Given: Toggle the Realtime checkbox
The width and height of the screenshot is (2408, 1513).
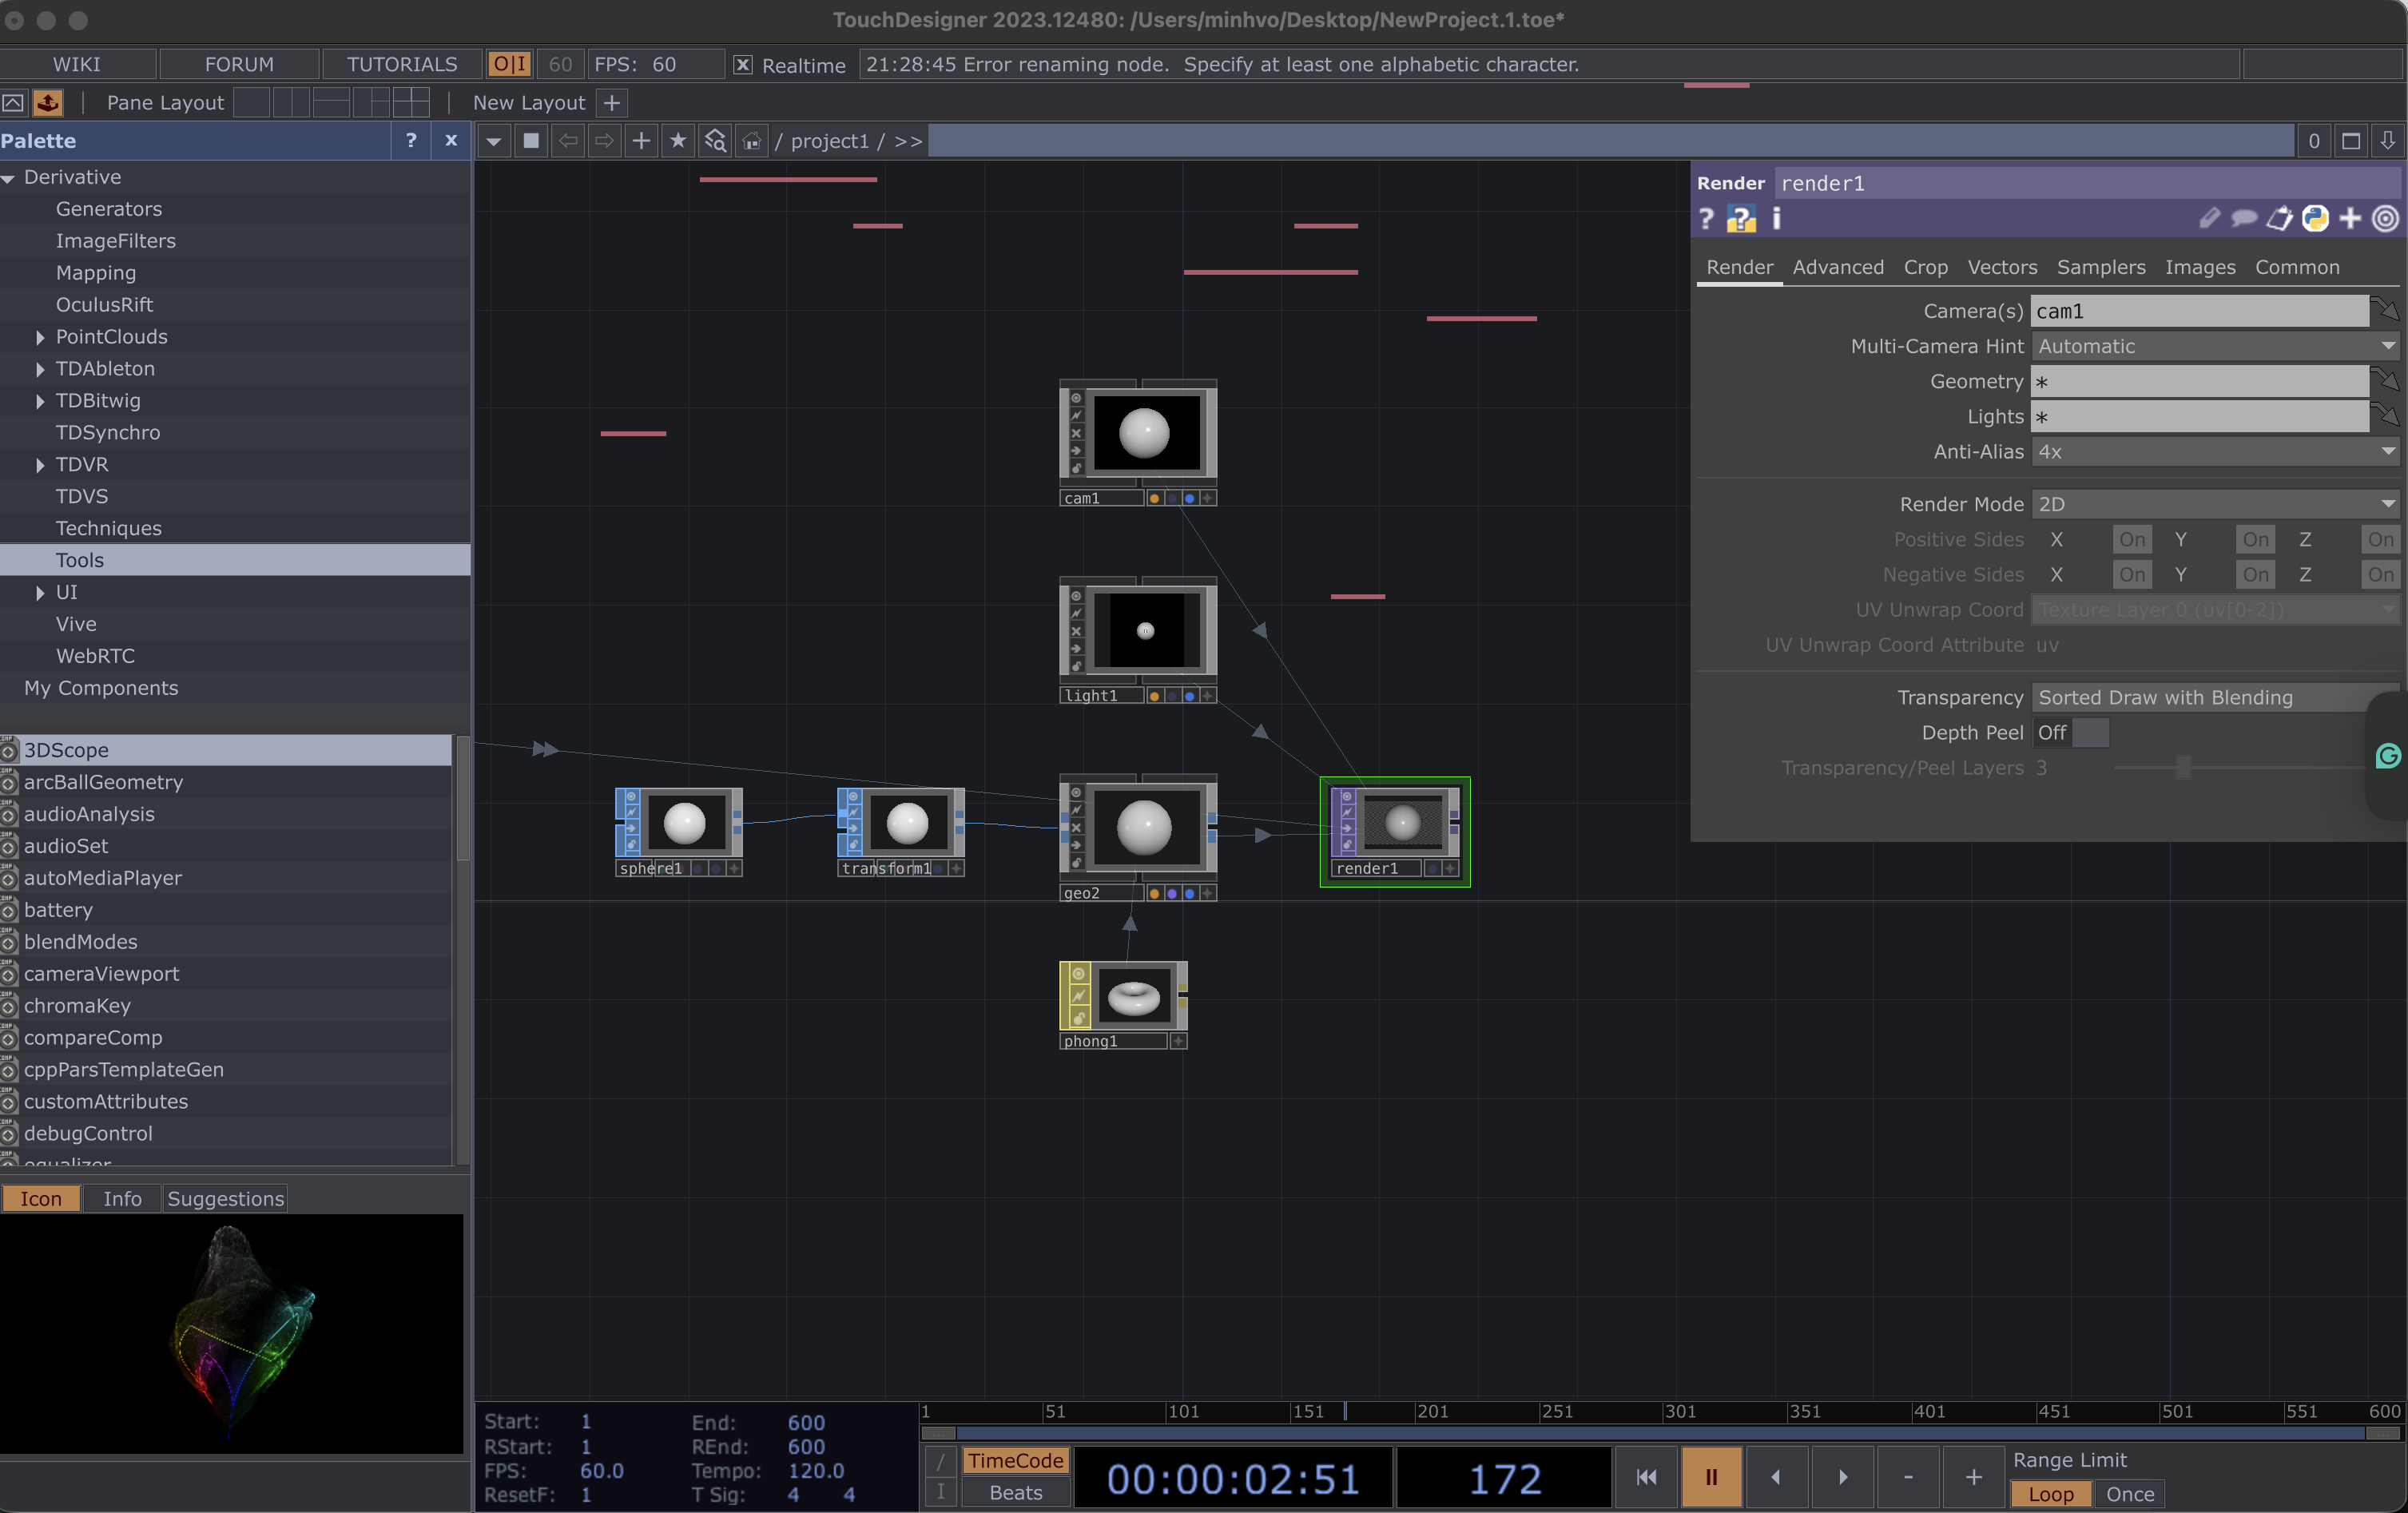Looking at the screenshot, I should 742,65.
